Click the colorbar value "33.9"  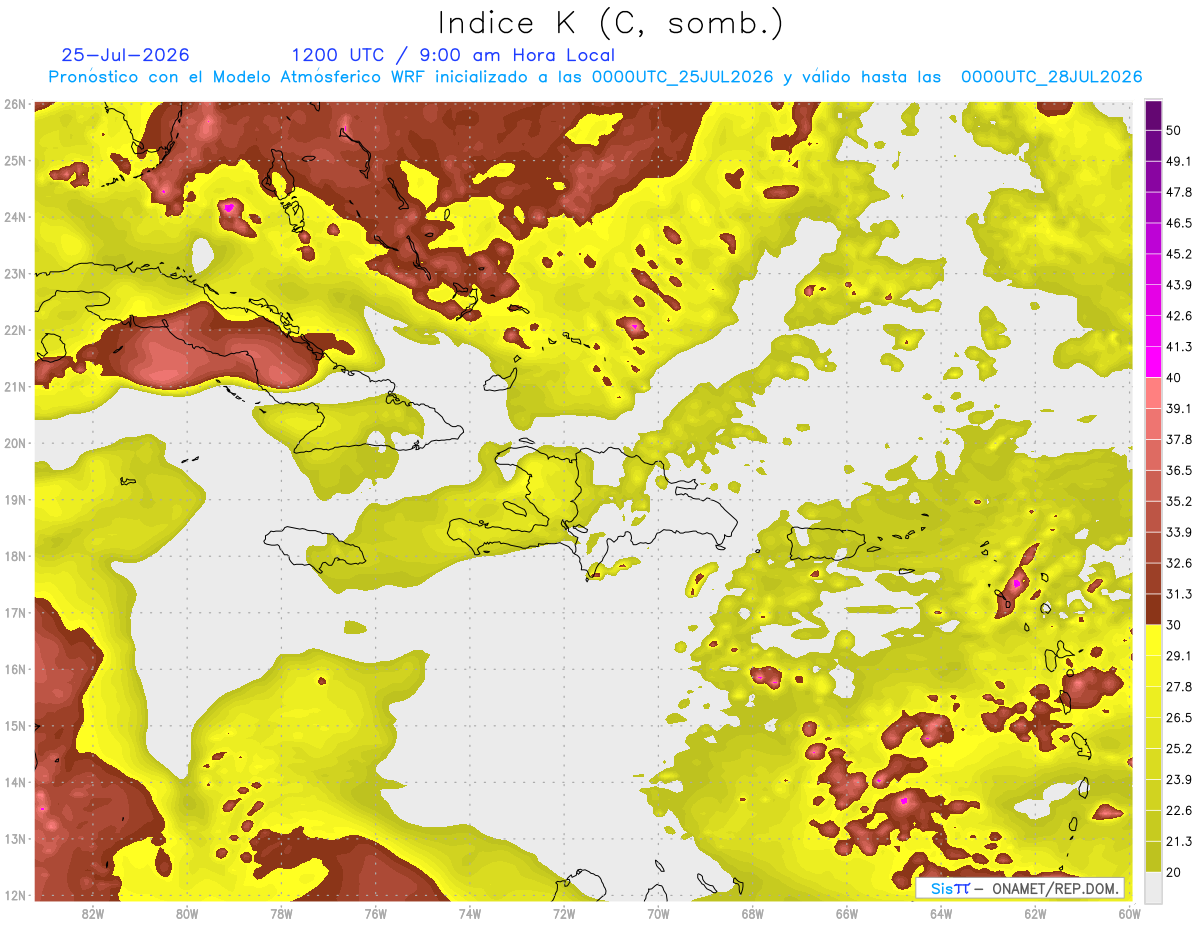pos(1179,532)
